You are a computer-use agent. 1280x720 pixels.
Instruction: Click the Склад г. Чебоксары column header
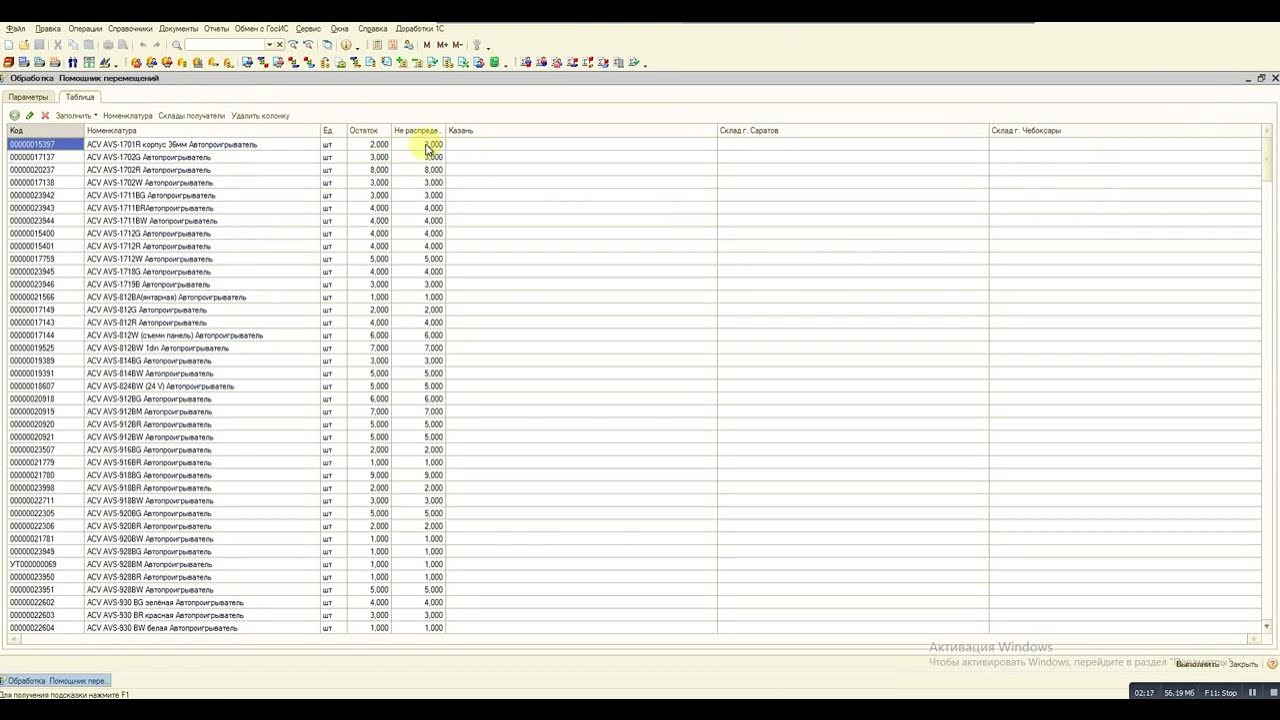pyautogui.click(x=1126, y=130)
